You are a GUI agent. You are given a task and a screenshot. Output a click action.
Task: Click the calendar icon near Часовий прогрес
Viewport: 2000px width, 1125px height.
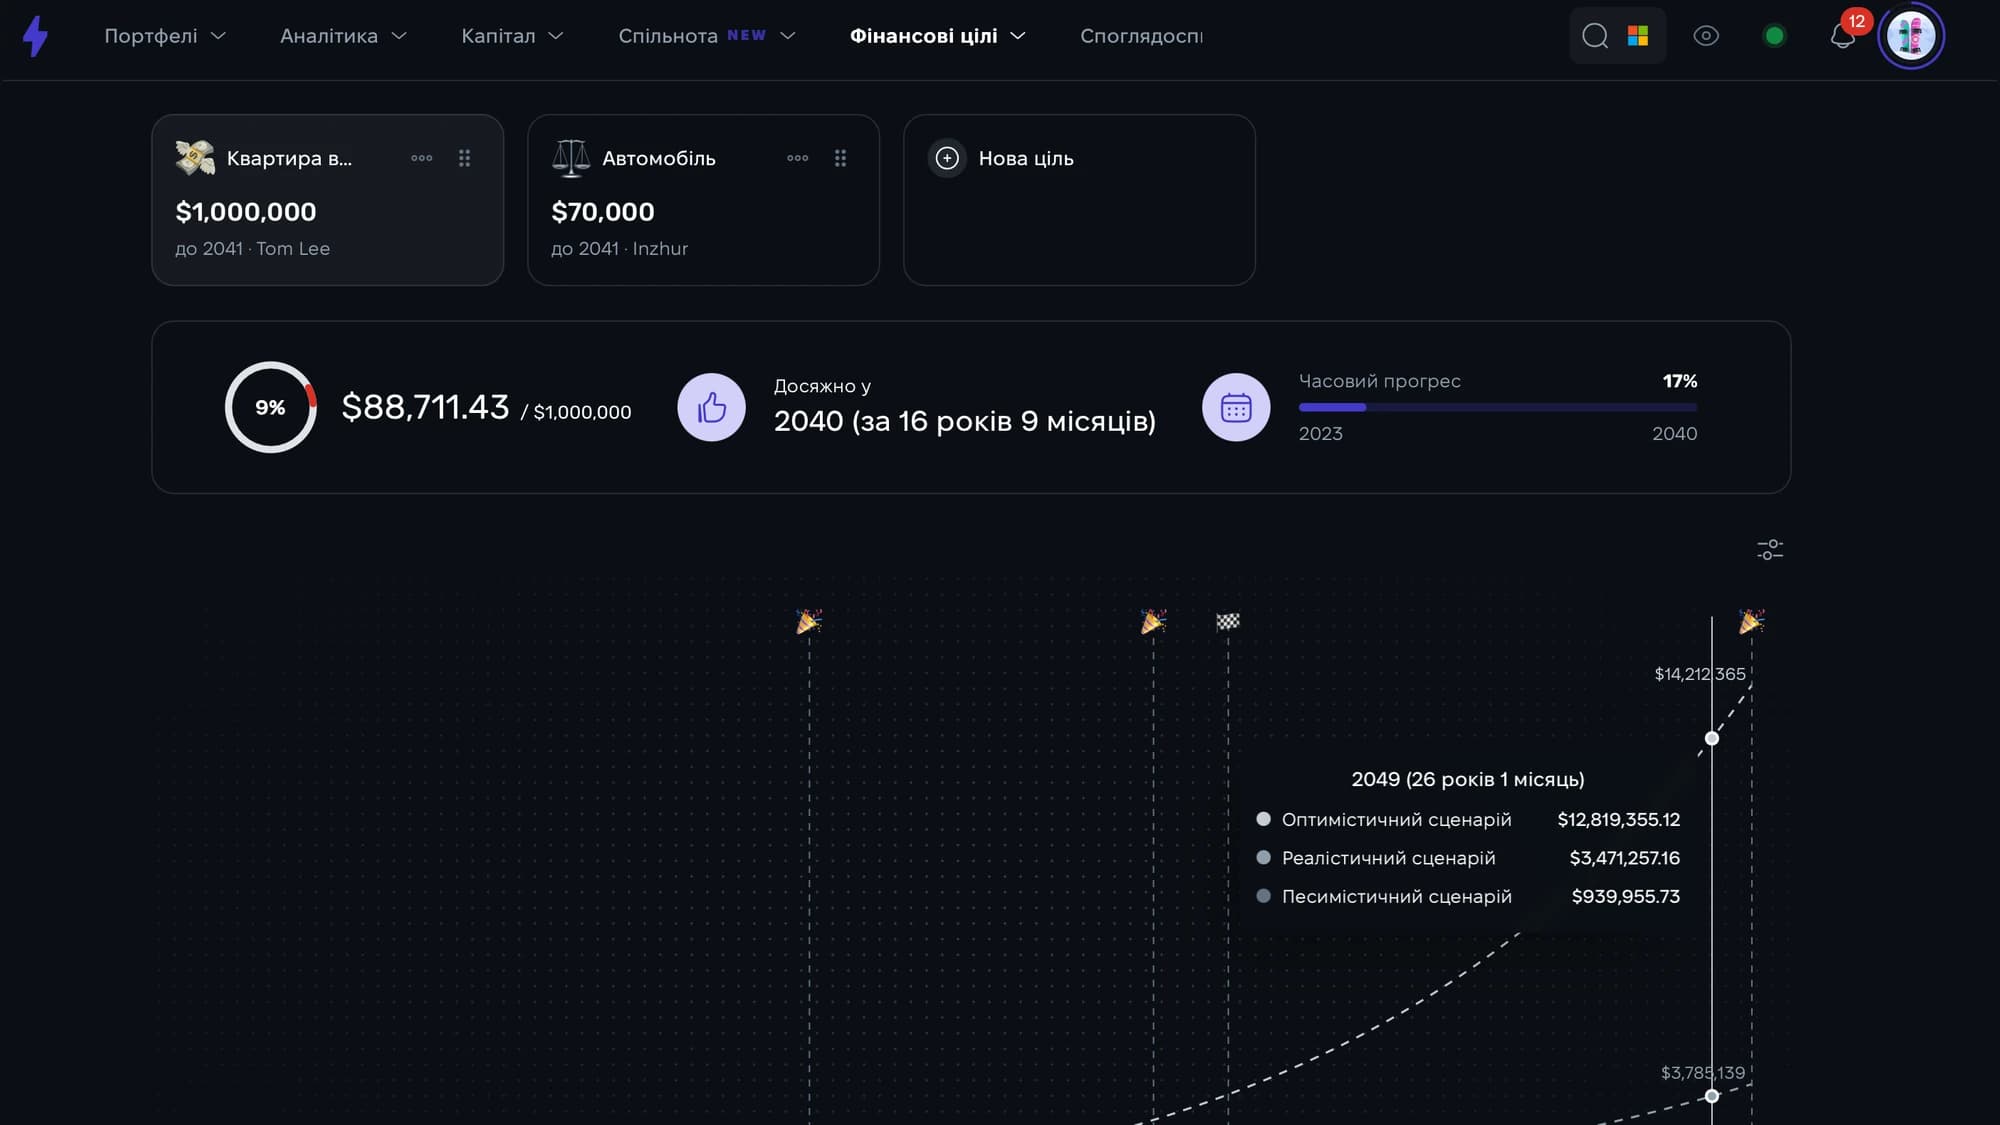point(1236,407)
